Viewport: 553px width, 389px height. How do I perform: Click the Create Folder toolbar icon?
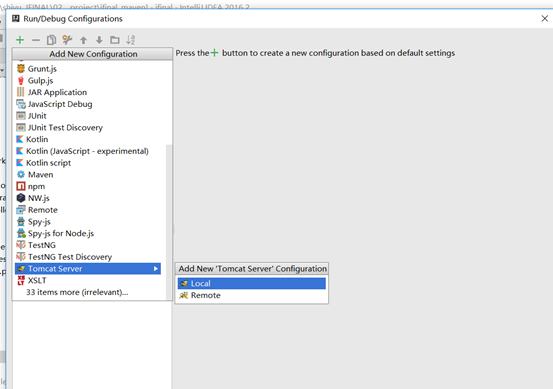(x=115, y=40)
